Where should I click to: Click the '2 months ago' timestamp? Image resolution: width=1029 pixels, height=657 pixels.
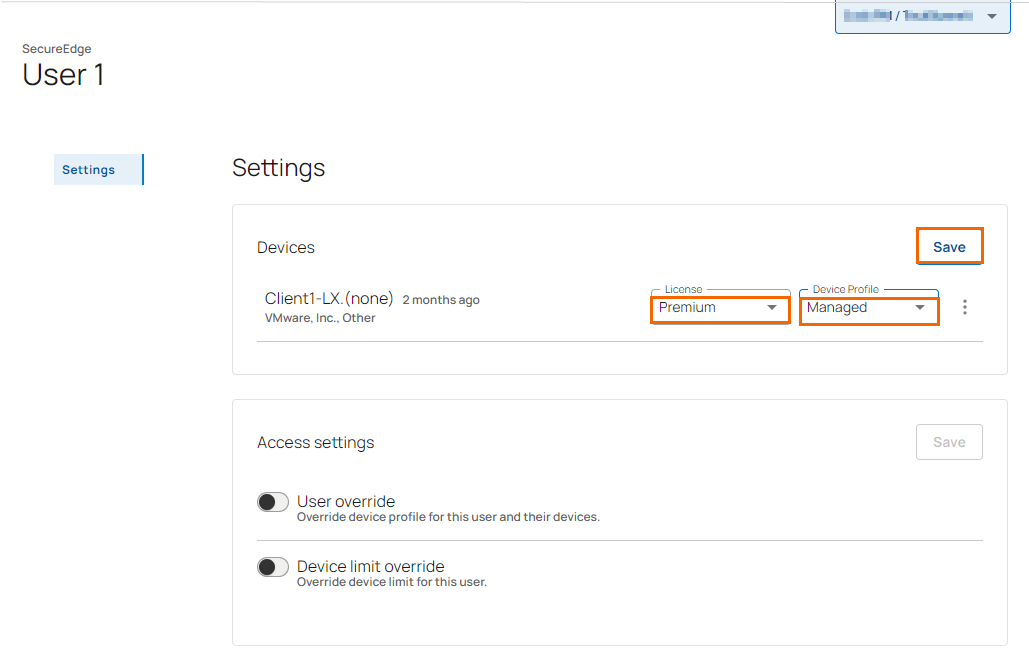point(441,300)
